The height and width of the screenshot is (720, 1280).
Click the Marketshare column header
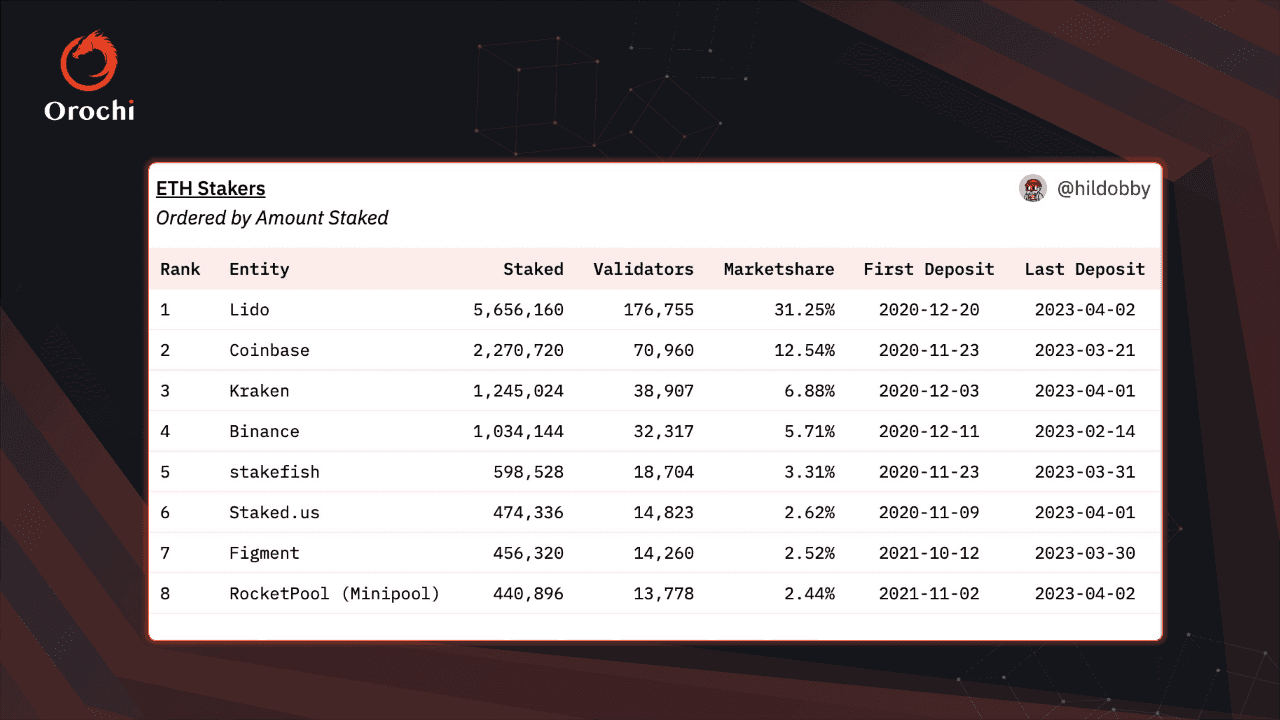pyautogui.click(x=779, y=269)
